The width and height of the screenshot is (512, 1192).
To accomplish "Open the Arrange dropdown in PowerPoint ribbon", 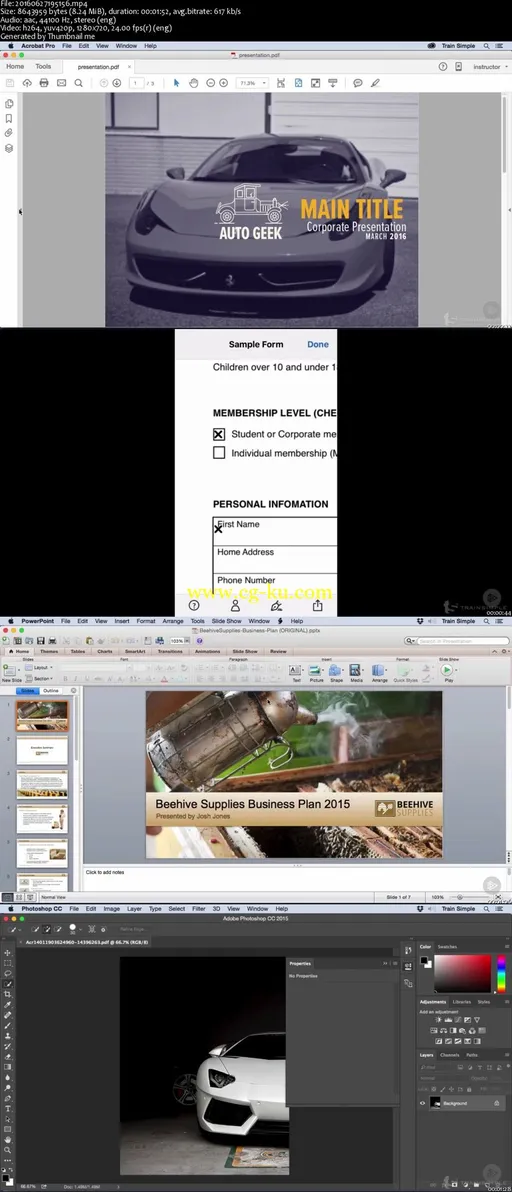I will [379, 673].
